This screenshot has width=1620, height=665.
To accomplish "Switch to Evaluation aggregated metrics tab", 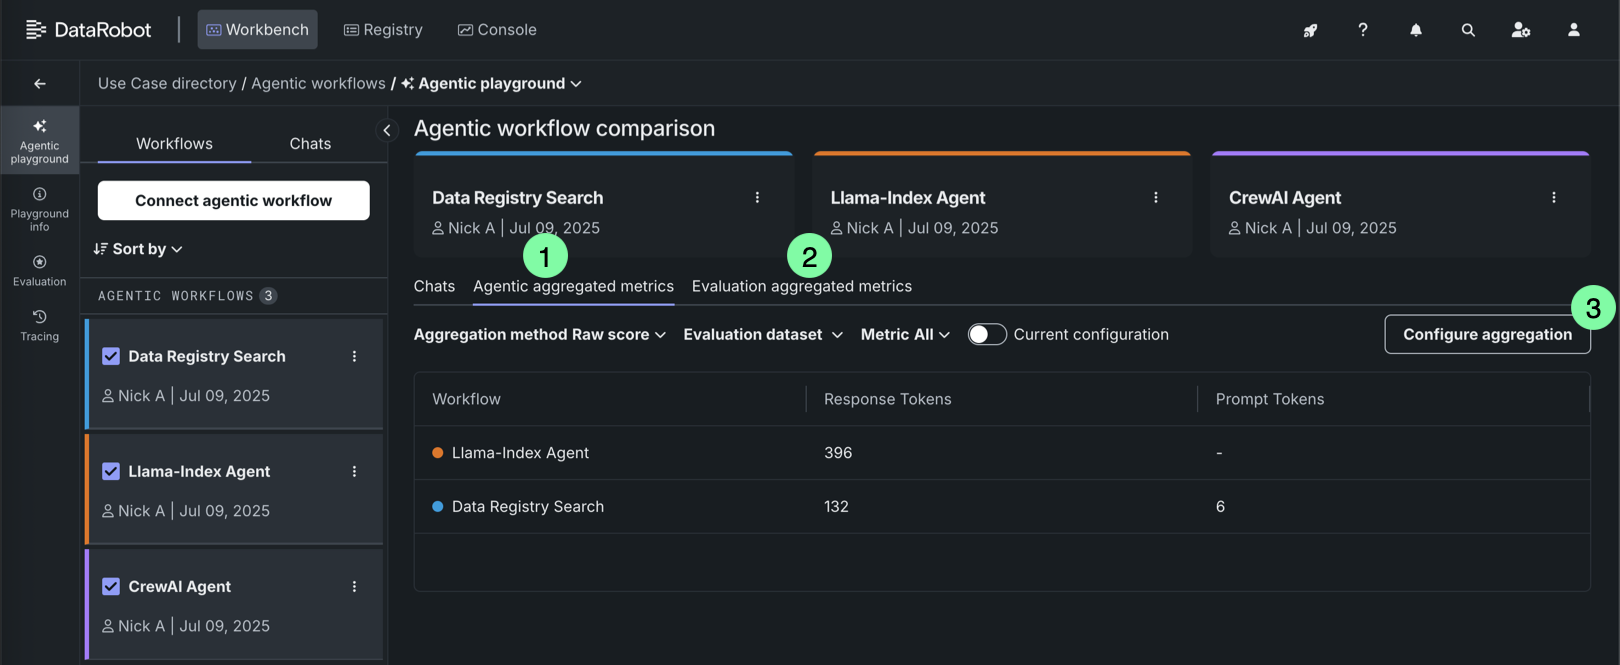I will (x=802, y=287).
